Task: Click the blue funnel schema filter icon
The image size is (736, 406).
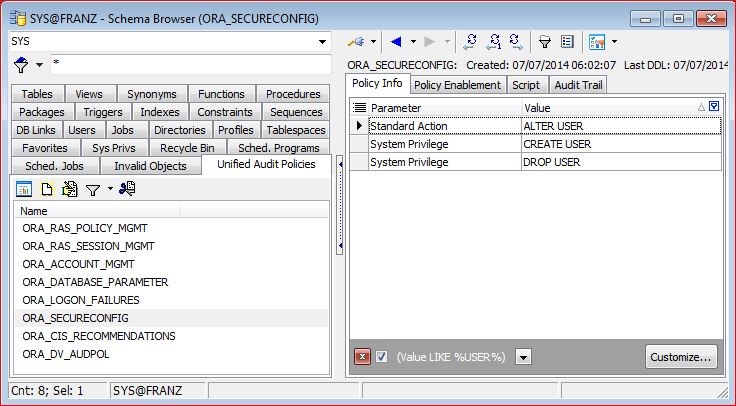Action: pos(21,64)
